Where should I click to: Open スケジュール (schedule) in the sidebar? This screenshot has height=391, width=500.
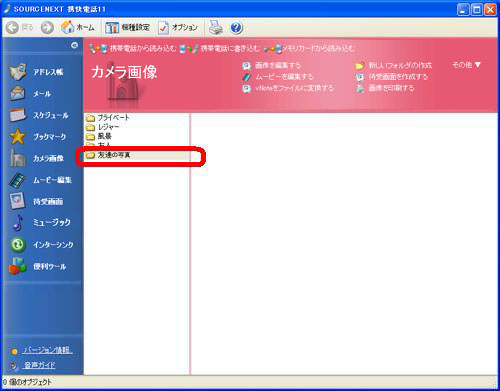click(39, 115)
